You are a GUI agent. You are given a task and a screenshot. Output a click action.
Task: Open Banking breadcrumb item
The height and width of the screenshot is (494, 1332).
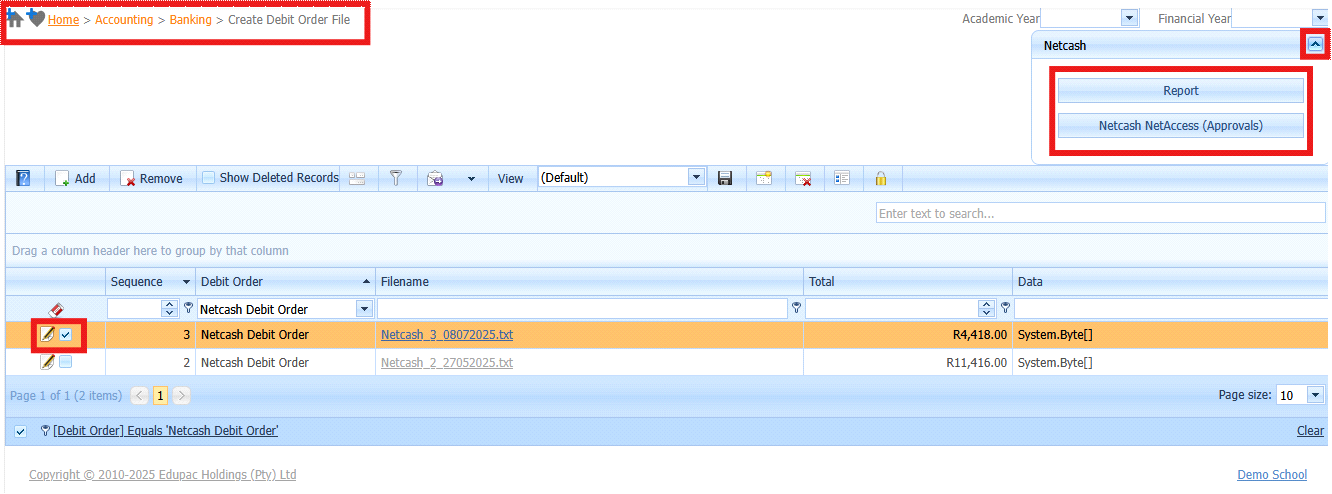point(191,19)
